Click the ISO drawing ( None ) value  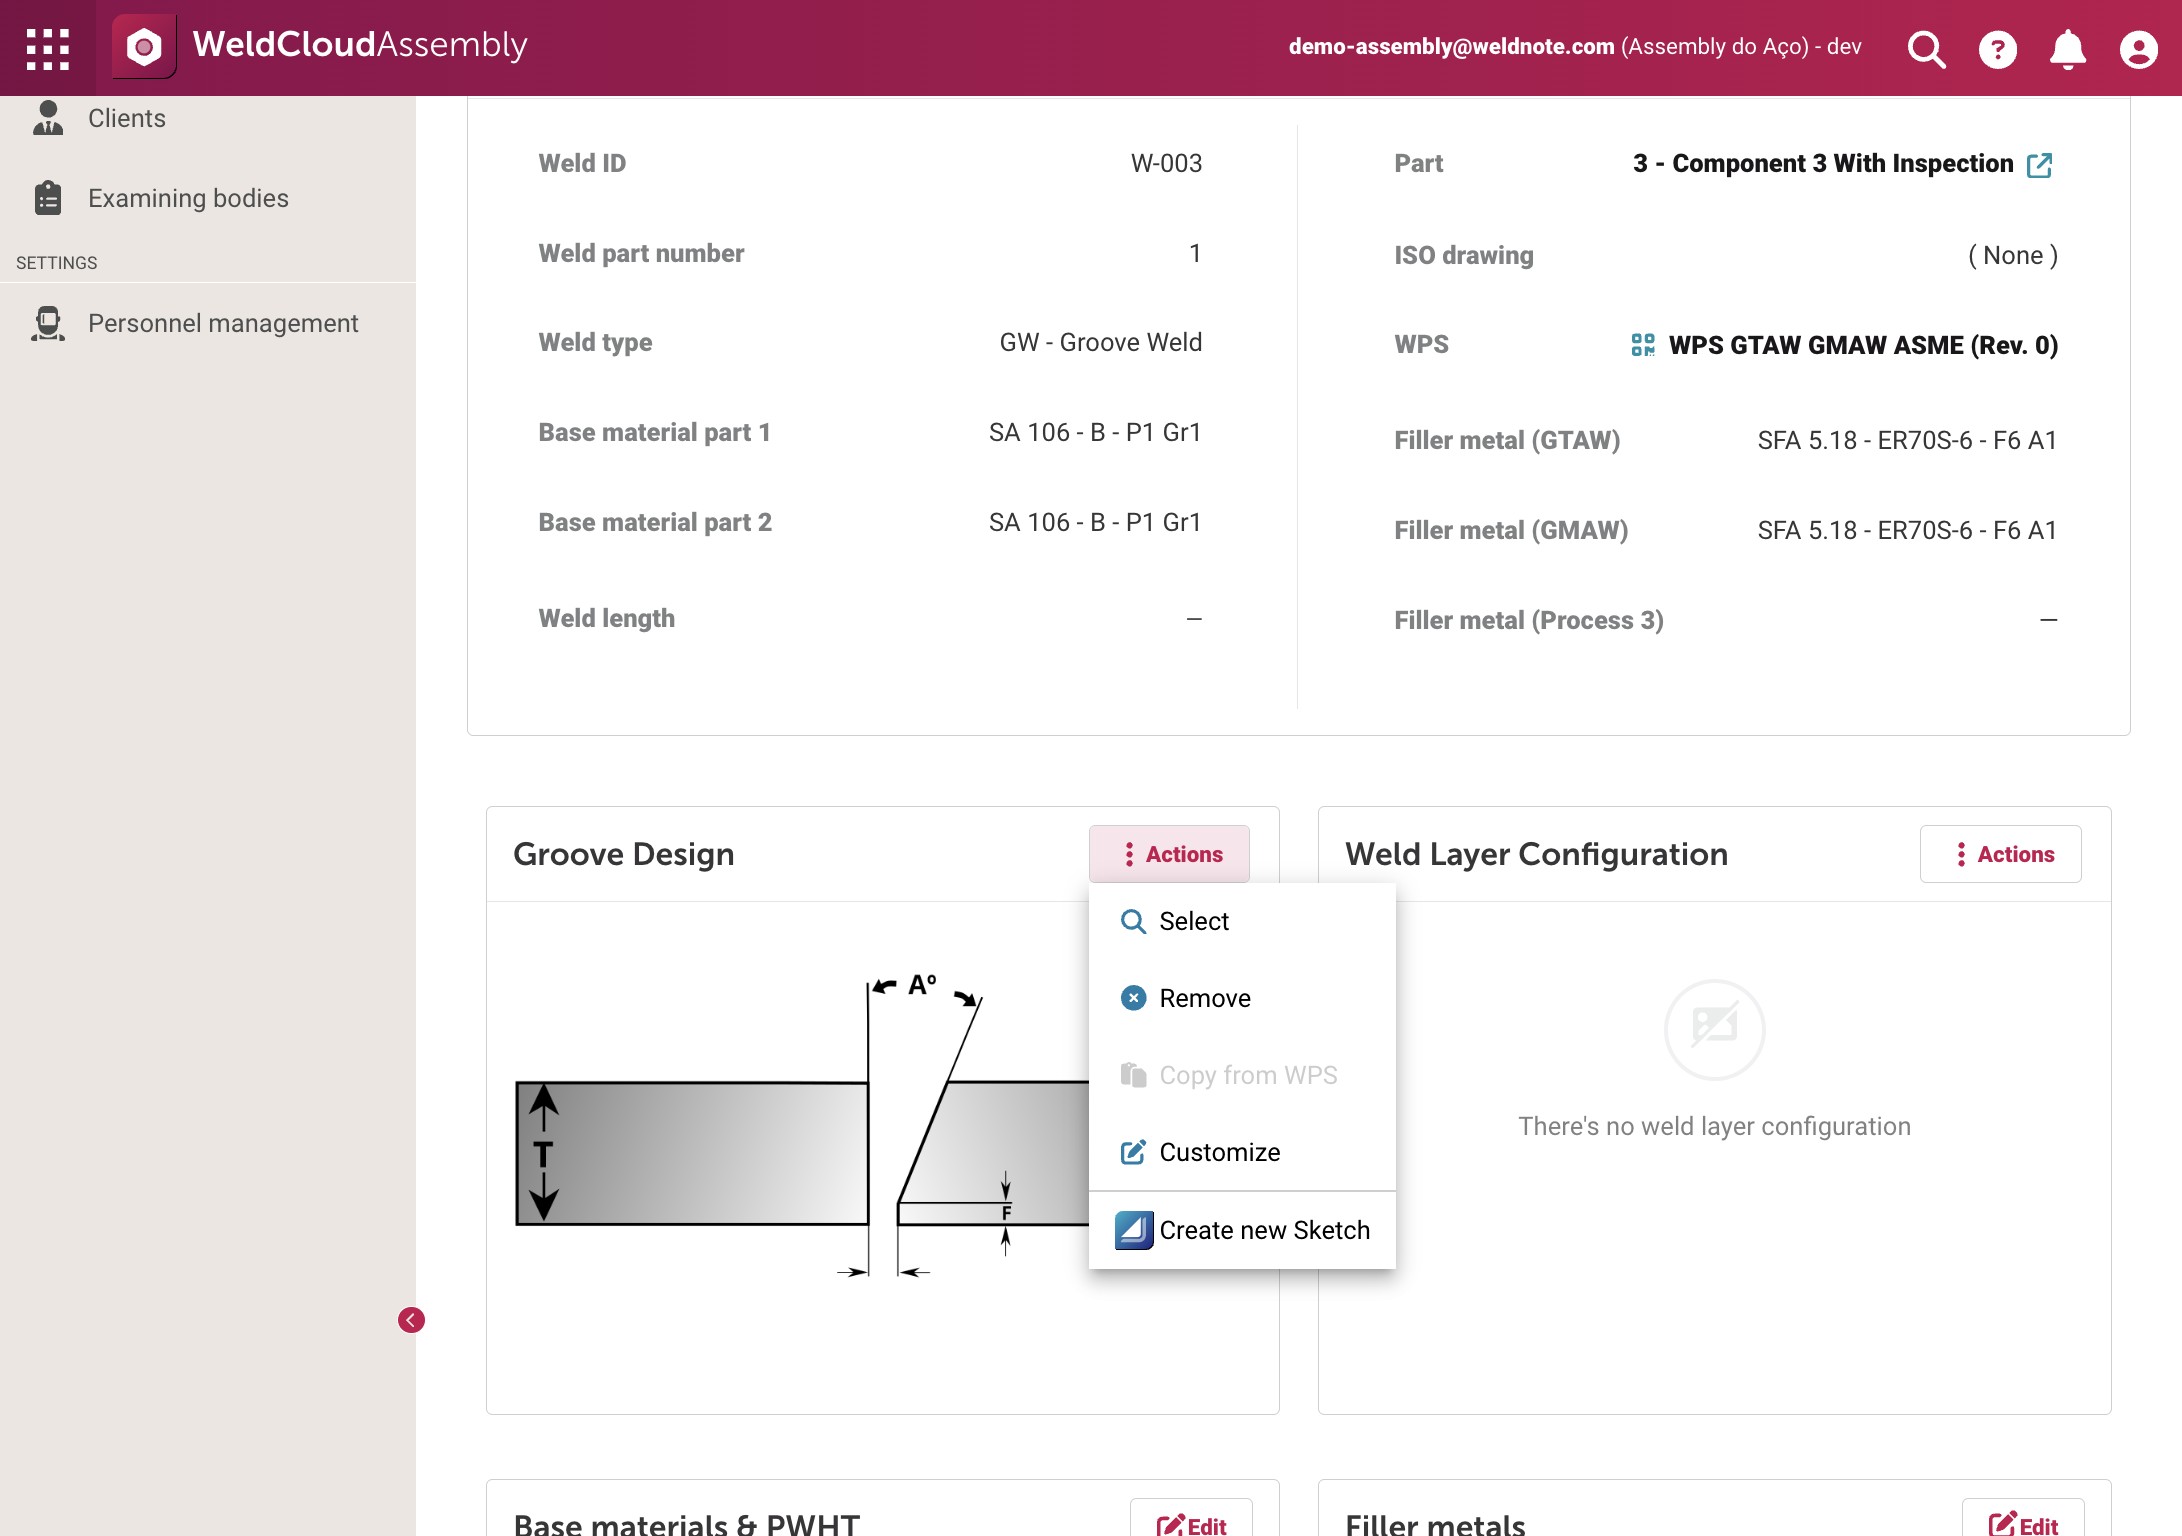pyautogui.click(x=2012, y=255)
